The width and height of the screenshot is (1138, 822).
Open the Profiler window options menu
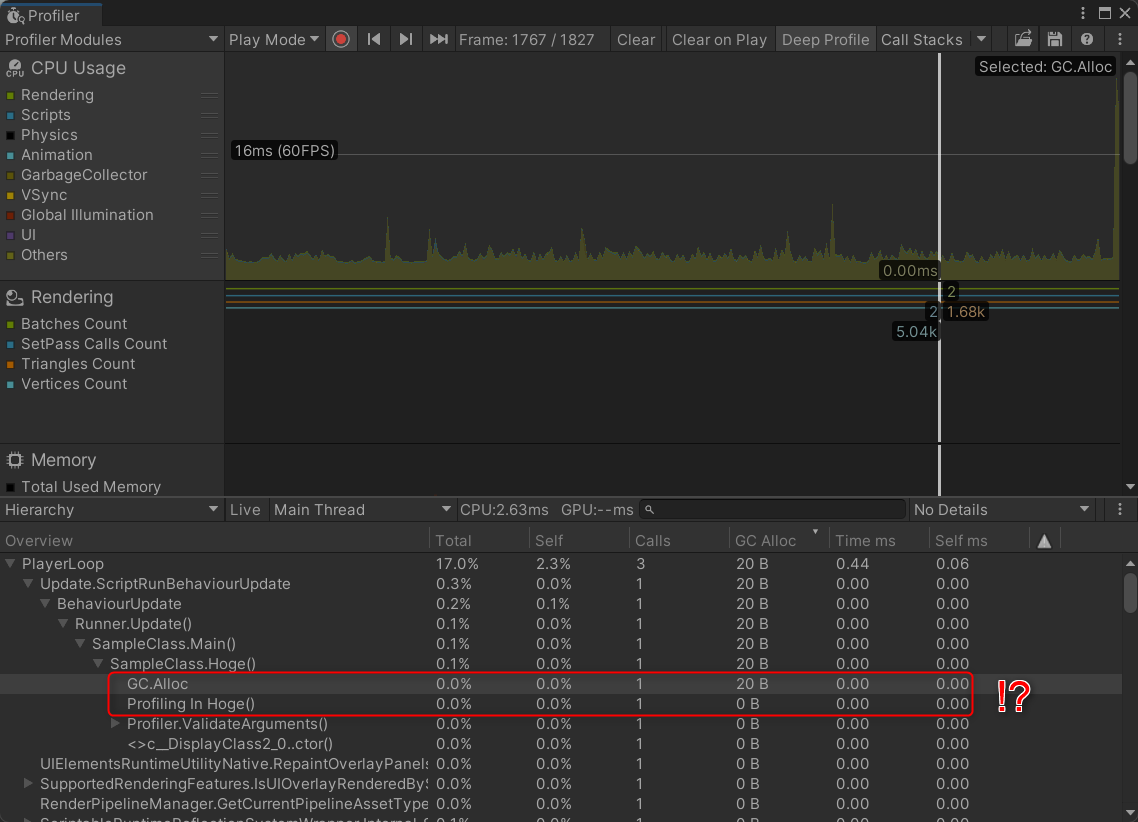1083,13
